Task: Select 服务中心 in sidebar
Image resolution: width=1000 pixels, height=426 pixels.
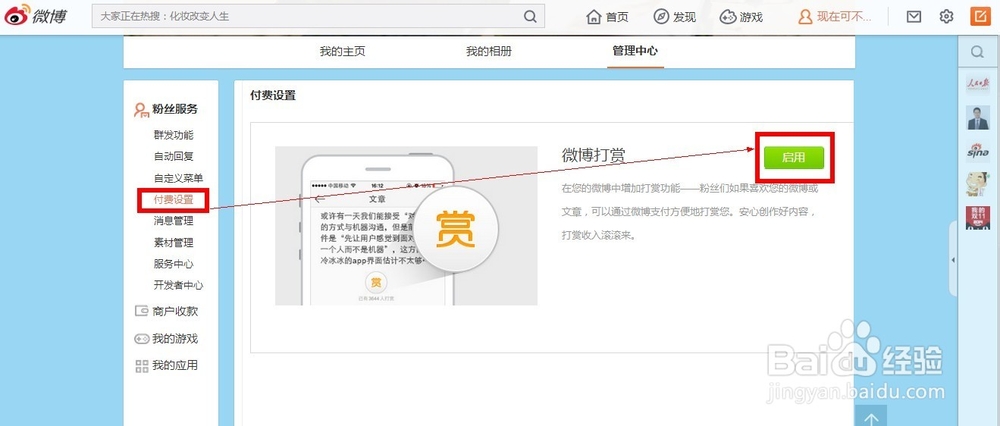Action: click(x=173, y=264)
